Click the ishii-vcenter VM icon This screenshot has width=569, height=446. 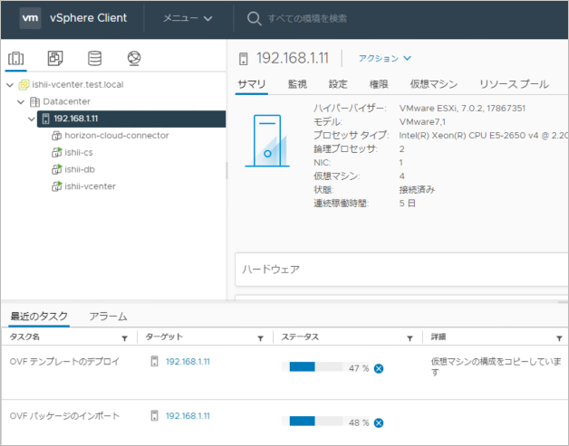click(x=57, y=187)
